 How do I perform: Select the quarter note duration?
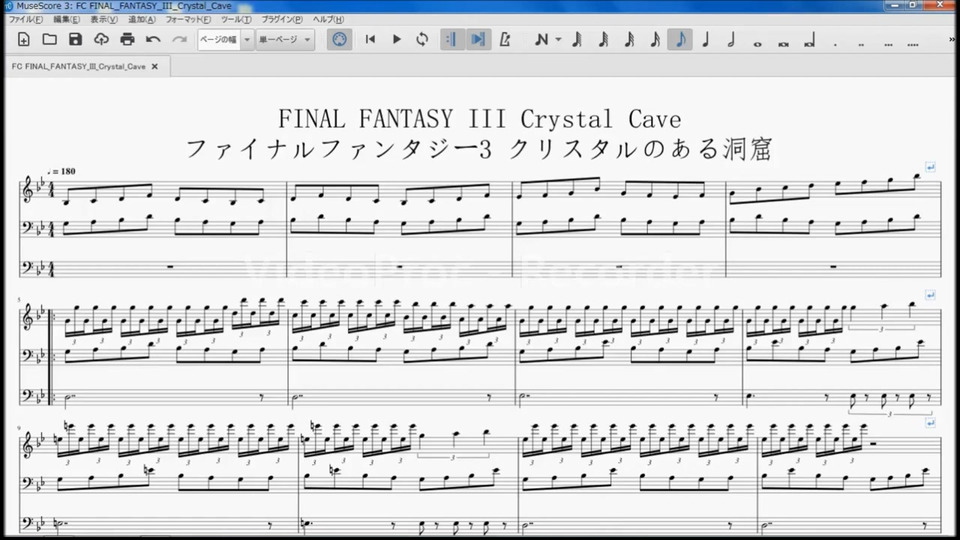[706, 40]
